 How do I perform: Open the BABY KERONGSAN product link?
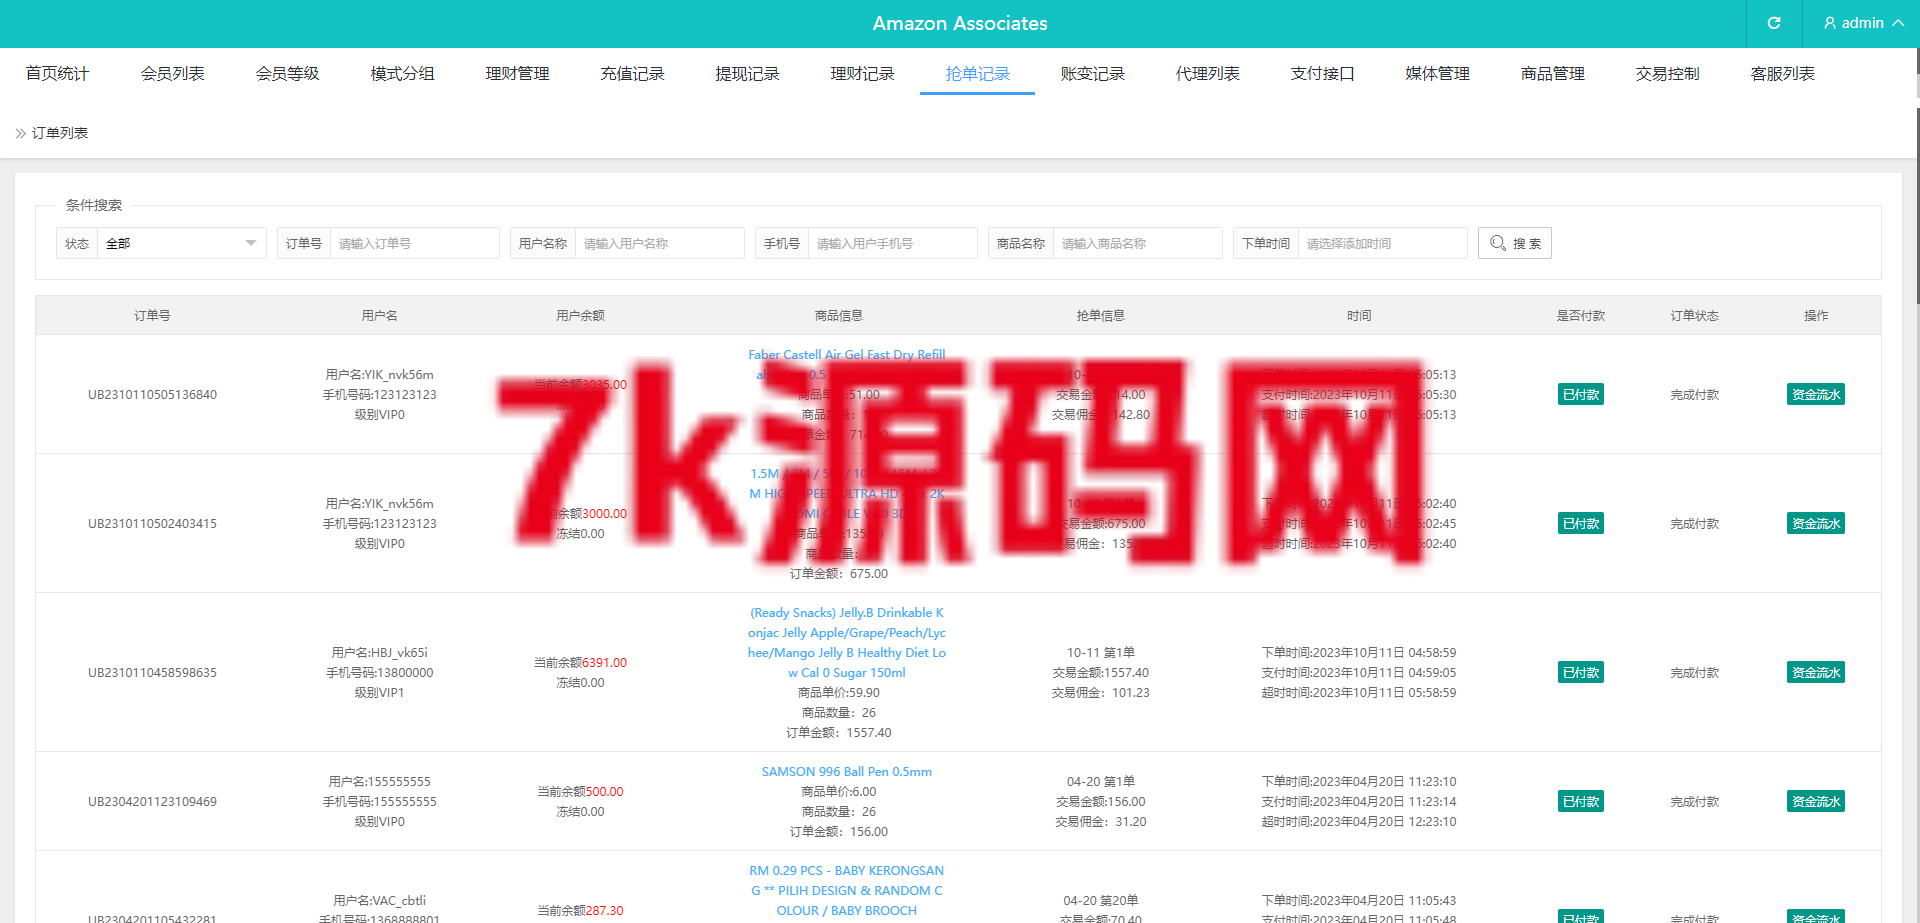pyautogui.click(x=847, y=890)
